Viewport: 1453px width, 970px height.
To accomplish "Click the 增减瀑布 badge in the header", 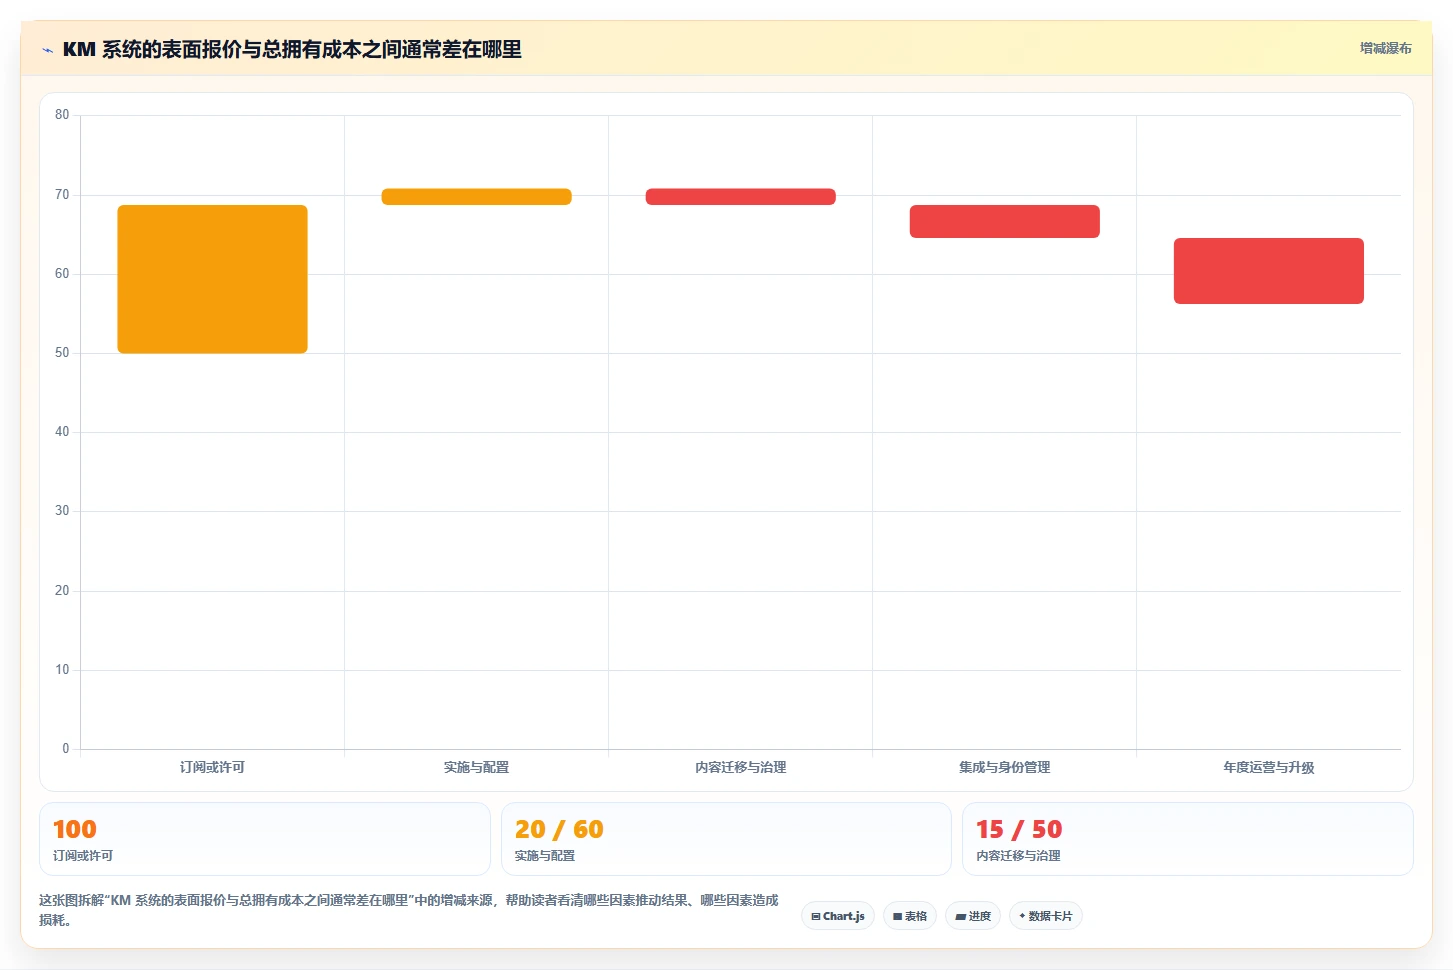I will coord(1385,48).
